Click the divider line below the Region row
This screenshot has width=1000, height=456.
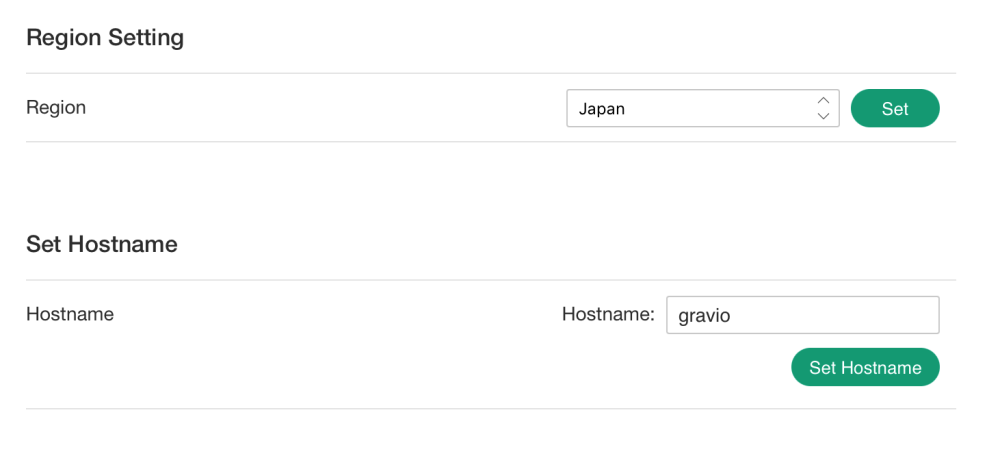490,142
